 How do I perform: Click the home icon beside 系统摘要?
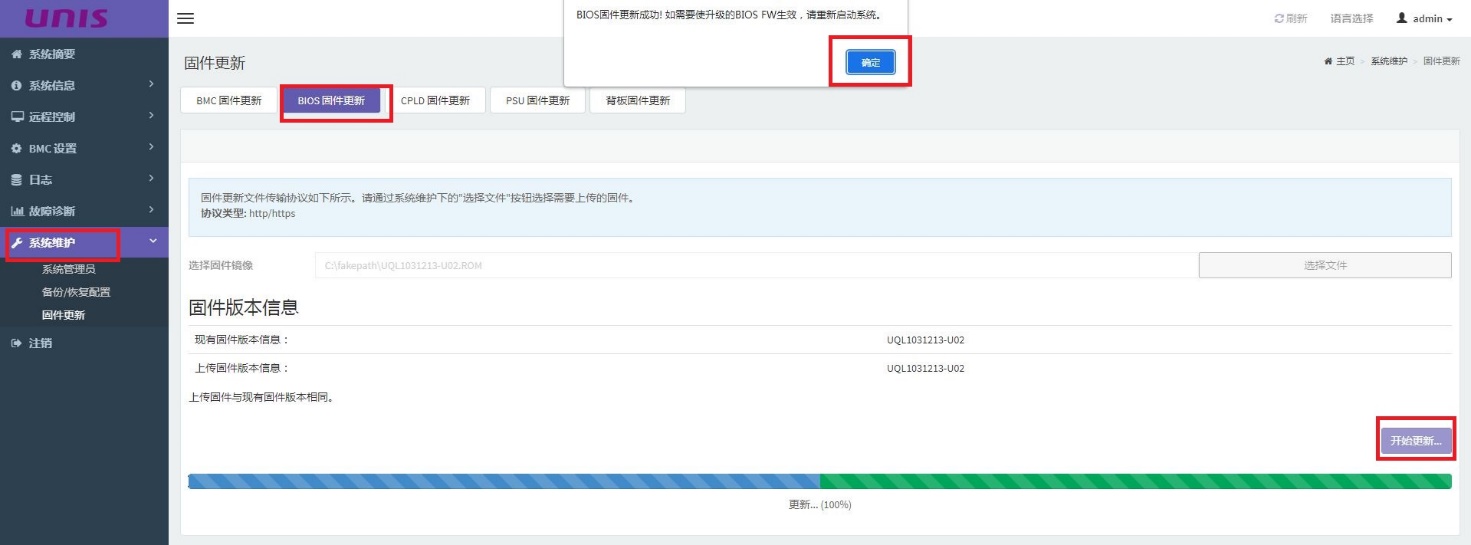16,54
